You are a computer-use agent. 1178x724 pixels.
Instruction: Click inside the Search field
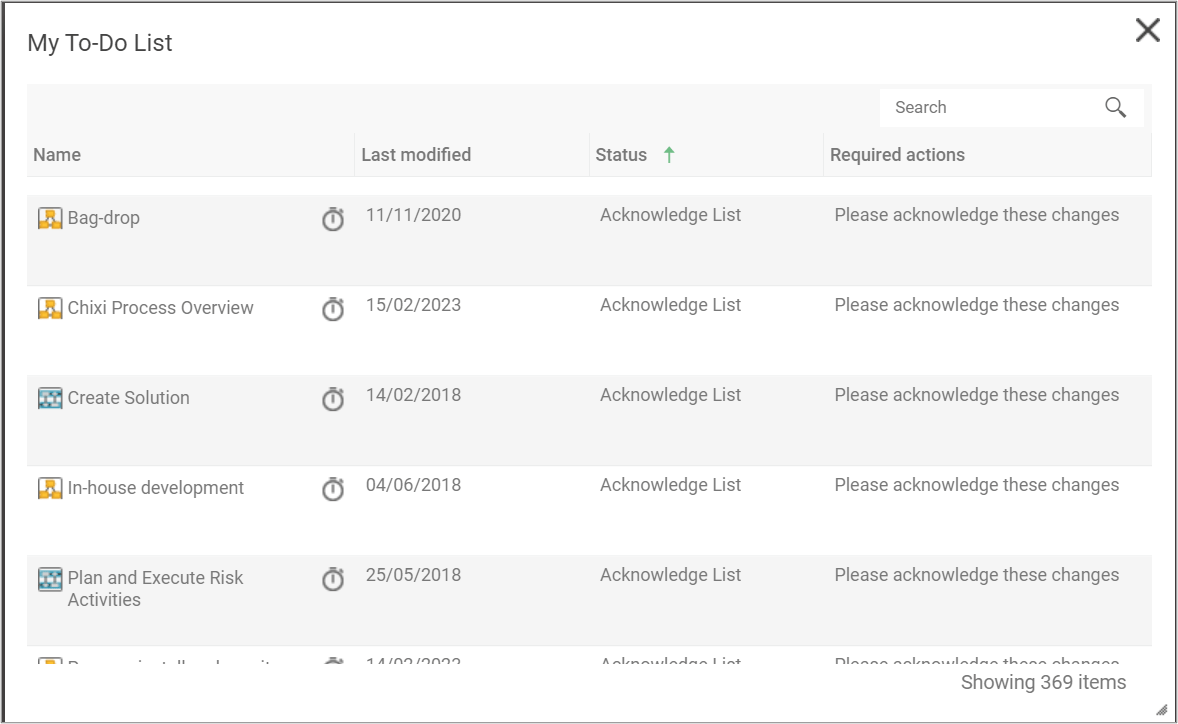(x=980, y=107)
